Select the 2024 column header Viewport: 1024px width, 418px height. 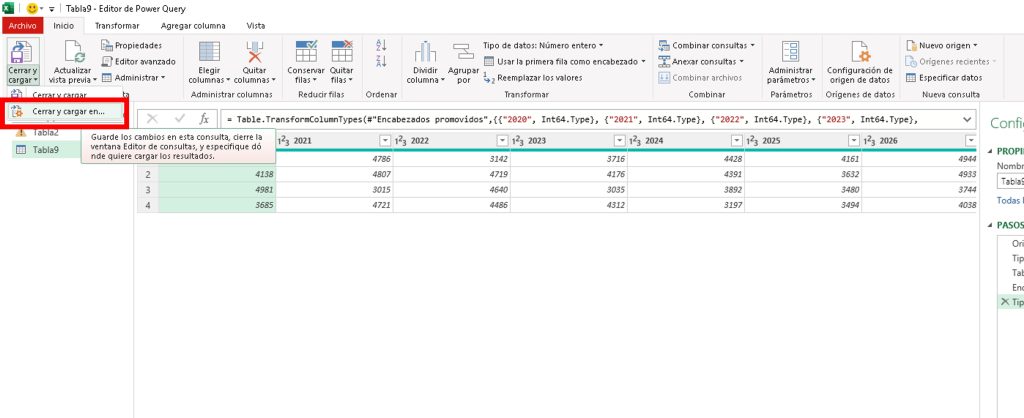tap(686, 140)
